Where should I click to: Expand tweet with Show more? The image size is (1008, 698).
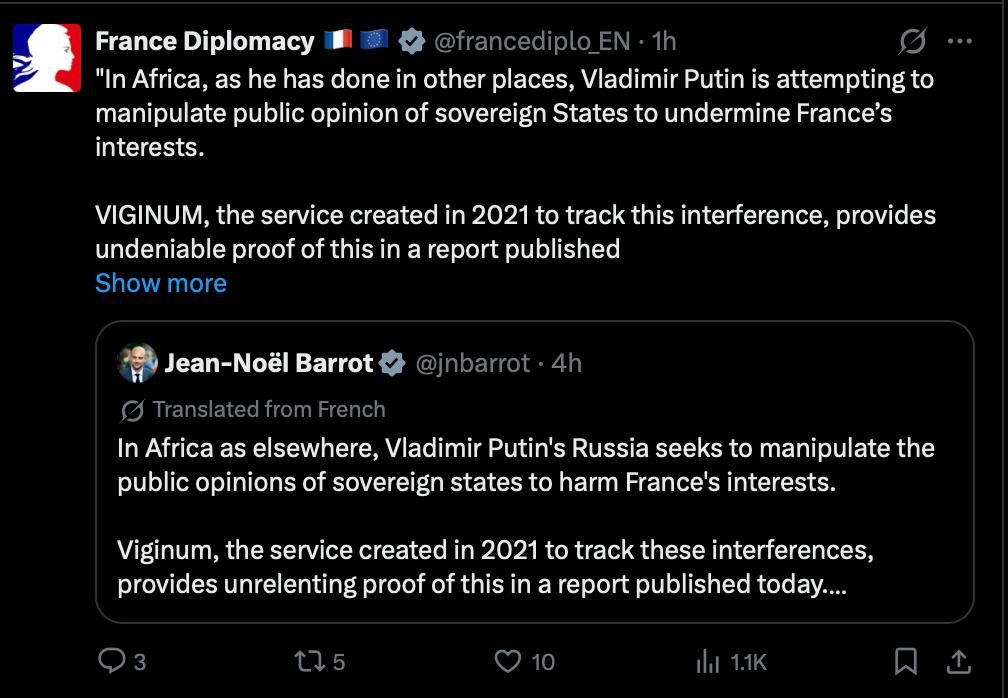161,283
